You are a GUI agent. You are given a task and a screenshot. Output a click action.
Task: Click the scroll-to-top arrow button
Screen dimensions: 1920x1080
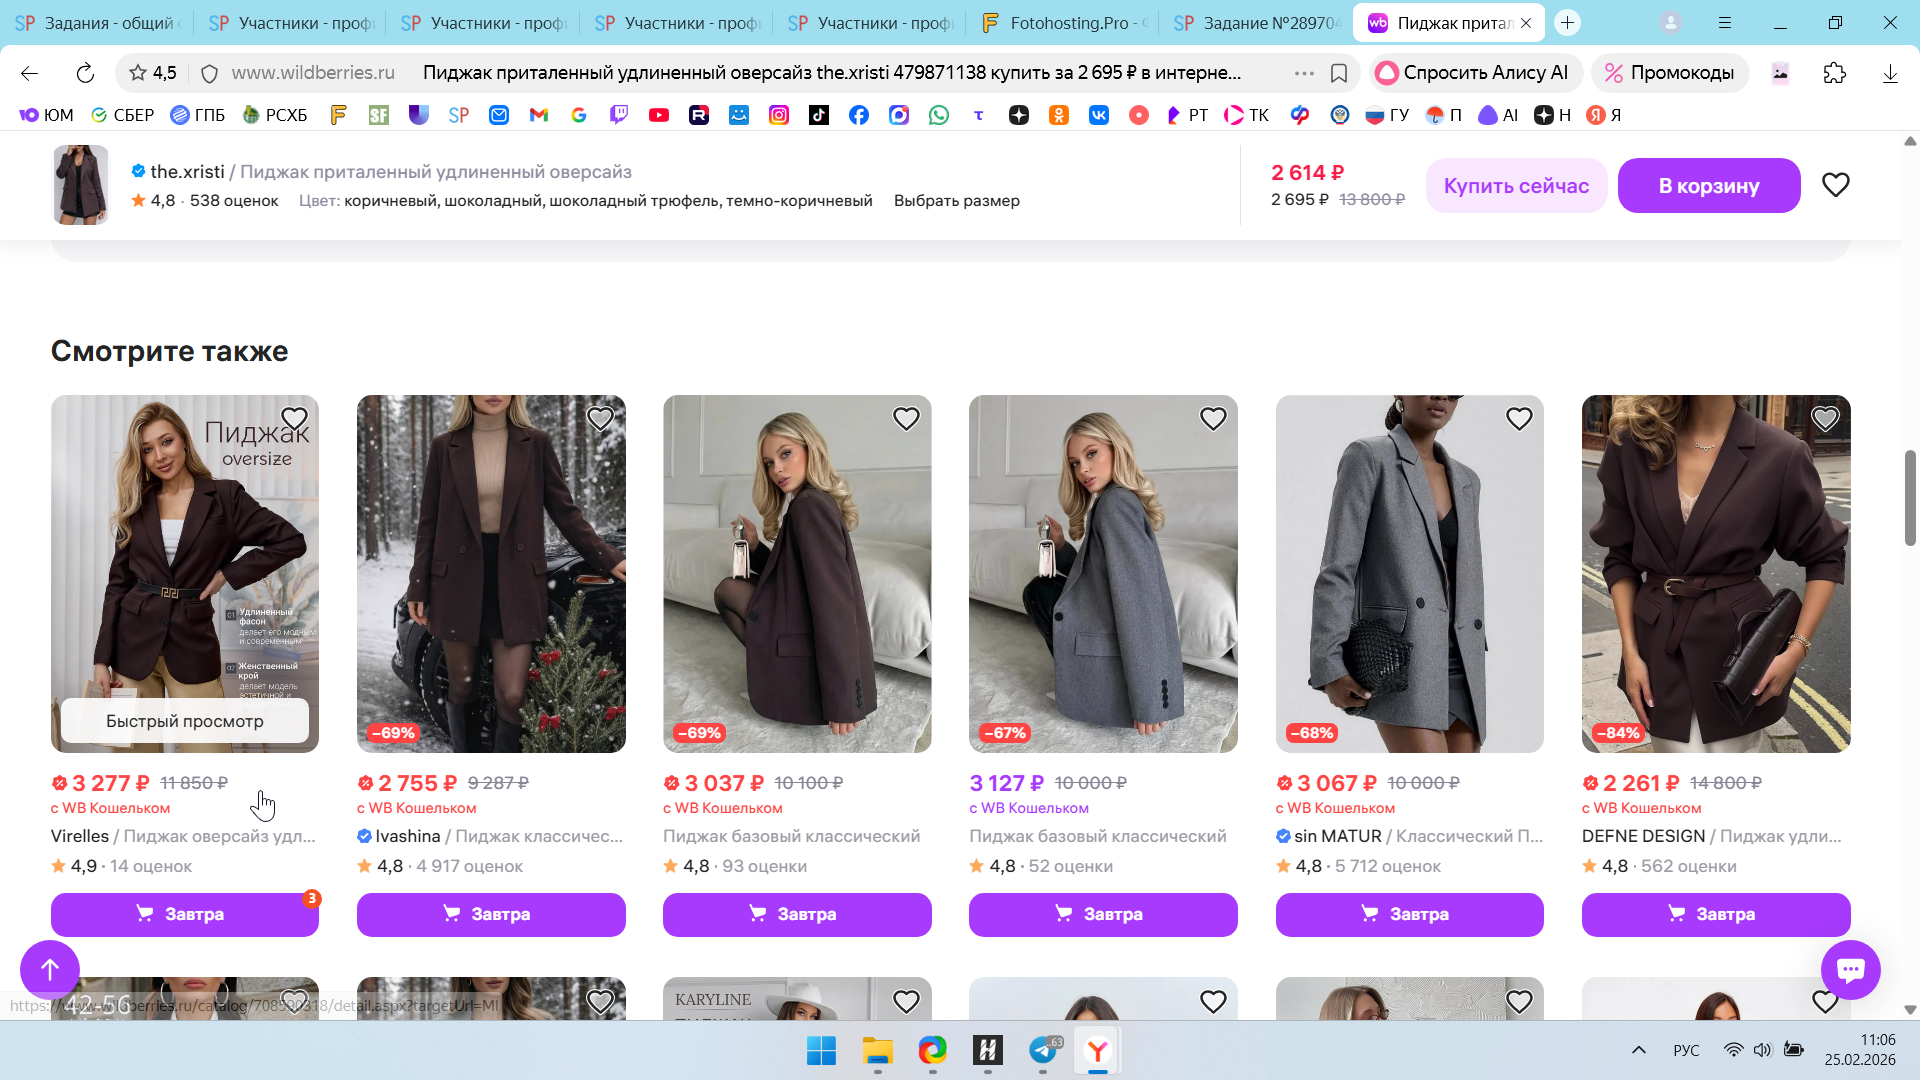point(49,969)
